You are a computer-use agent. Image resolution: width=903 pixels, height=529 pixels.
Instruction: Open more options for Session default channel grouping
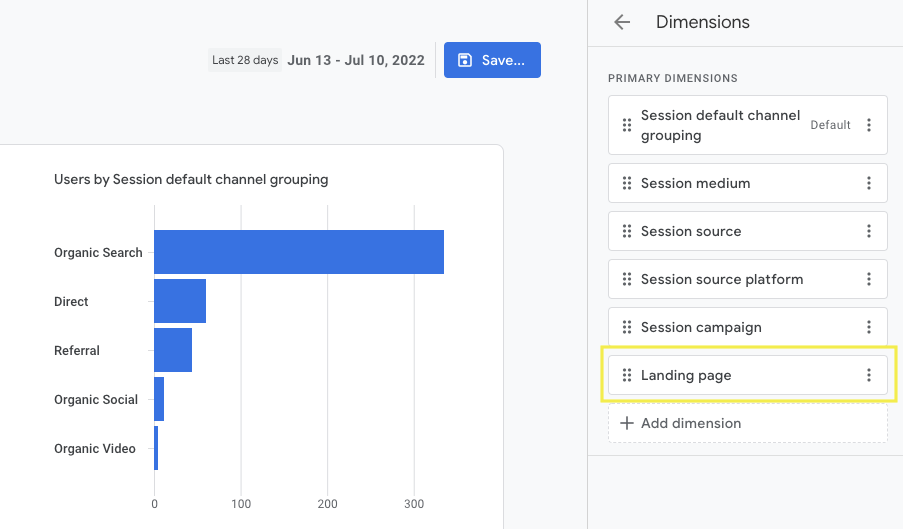868,125
